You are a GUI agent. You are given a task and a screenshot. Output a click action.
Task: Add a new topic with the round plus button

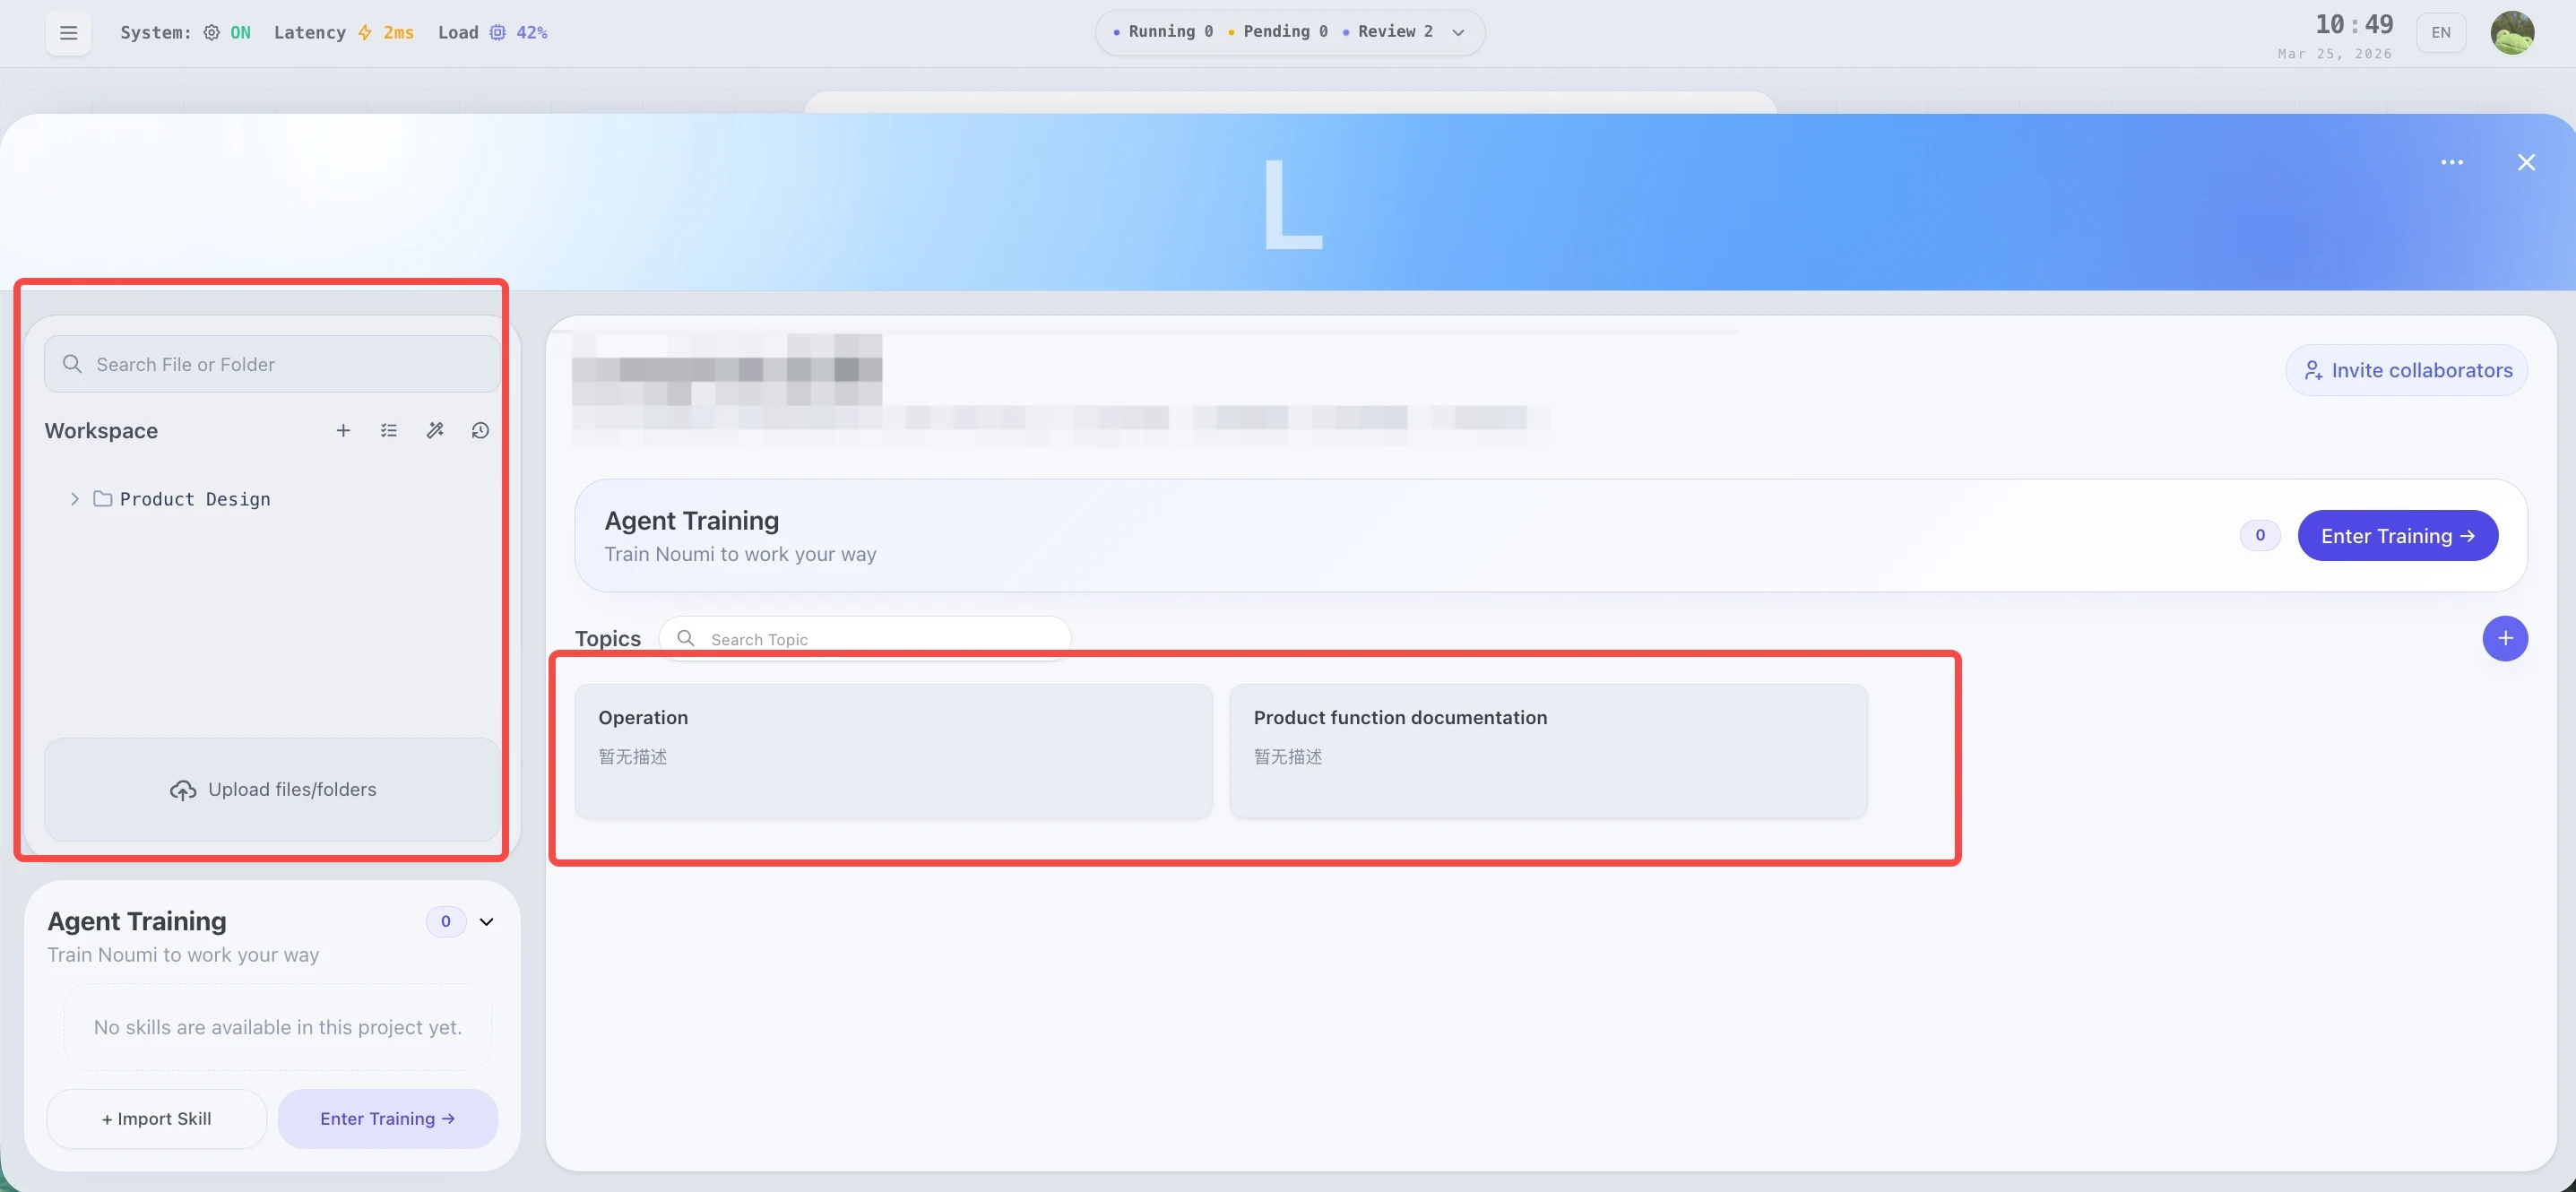(2504, 638)
